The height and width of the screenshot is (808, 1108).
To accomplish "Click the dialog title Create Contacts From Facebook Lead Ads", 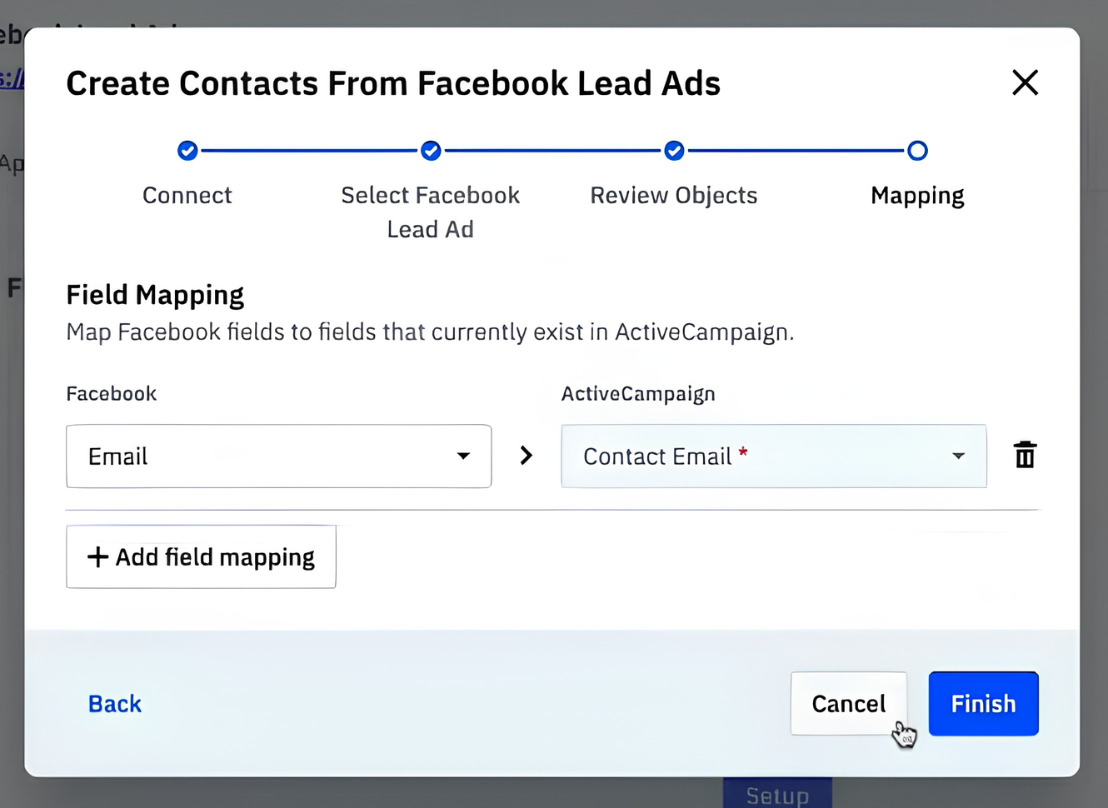I will click(x=393, y=83).
